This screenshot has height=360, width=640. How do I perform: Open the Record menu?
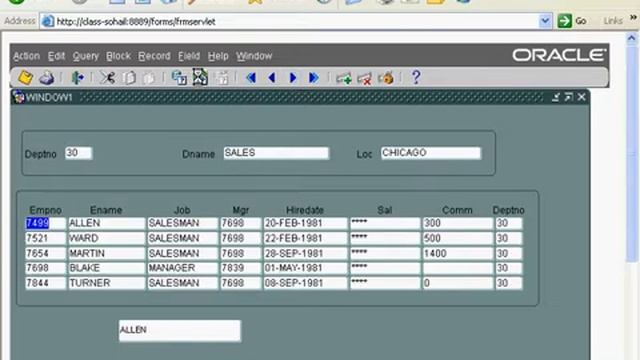coord(154,56)
